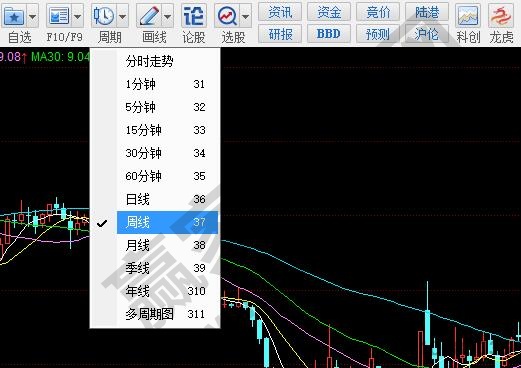The image size is (521, 368).
Task: Open the 科创 chart icon
Action: tap(468, 16)
